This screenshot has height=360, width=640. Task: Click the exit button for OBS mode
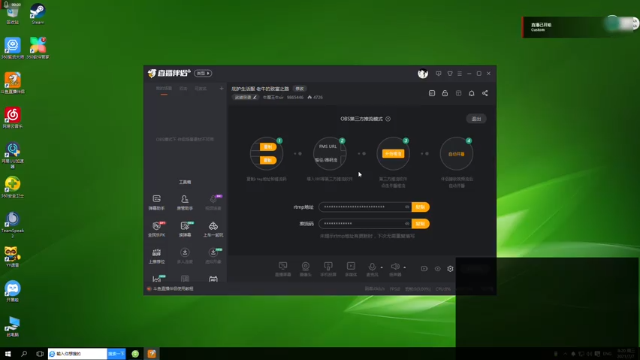pyautogui.click(x=476, y=119)
